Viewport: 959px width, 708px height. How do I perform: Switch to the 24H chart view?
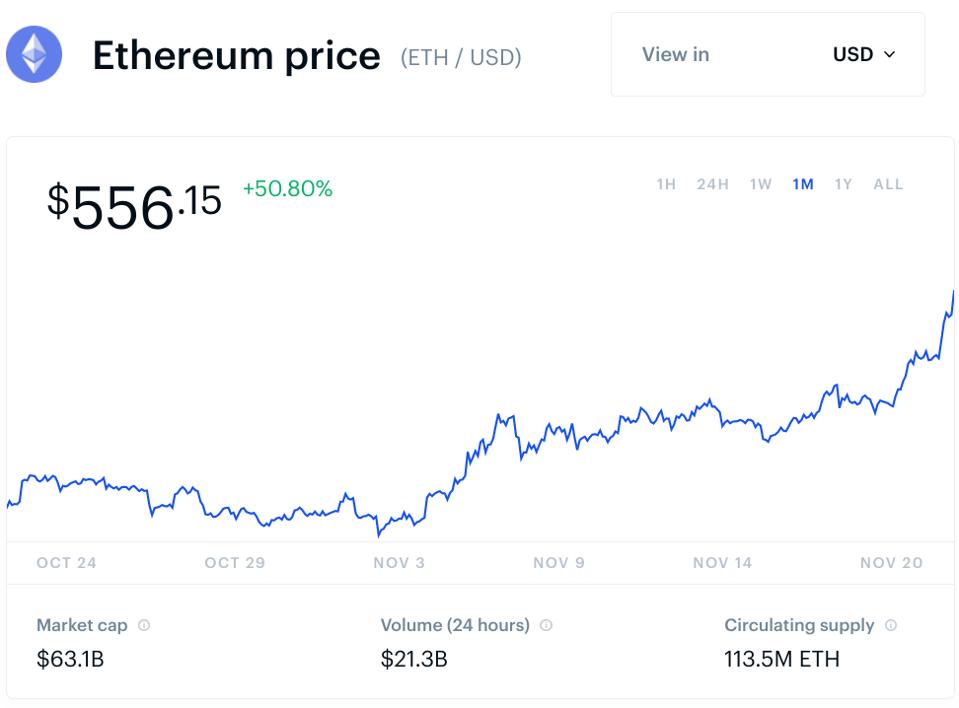712,184
